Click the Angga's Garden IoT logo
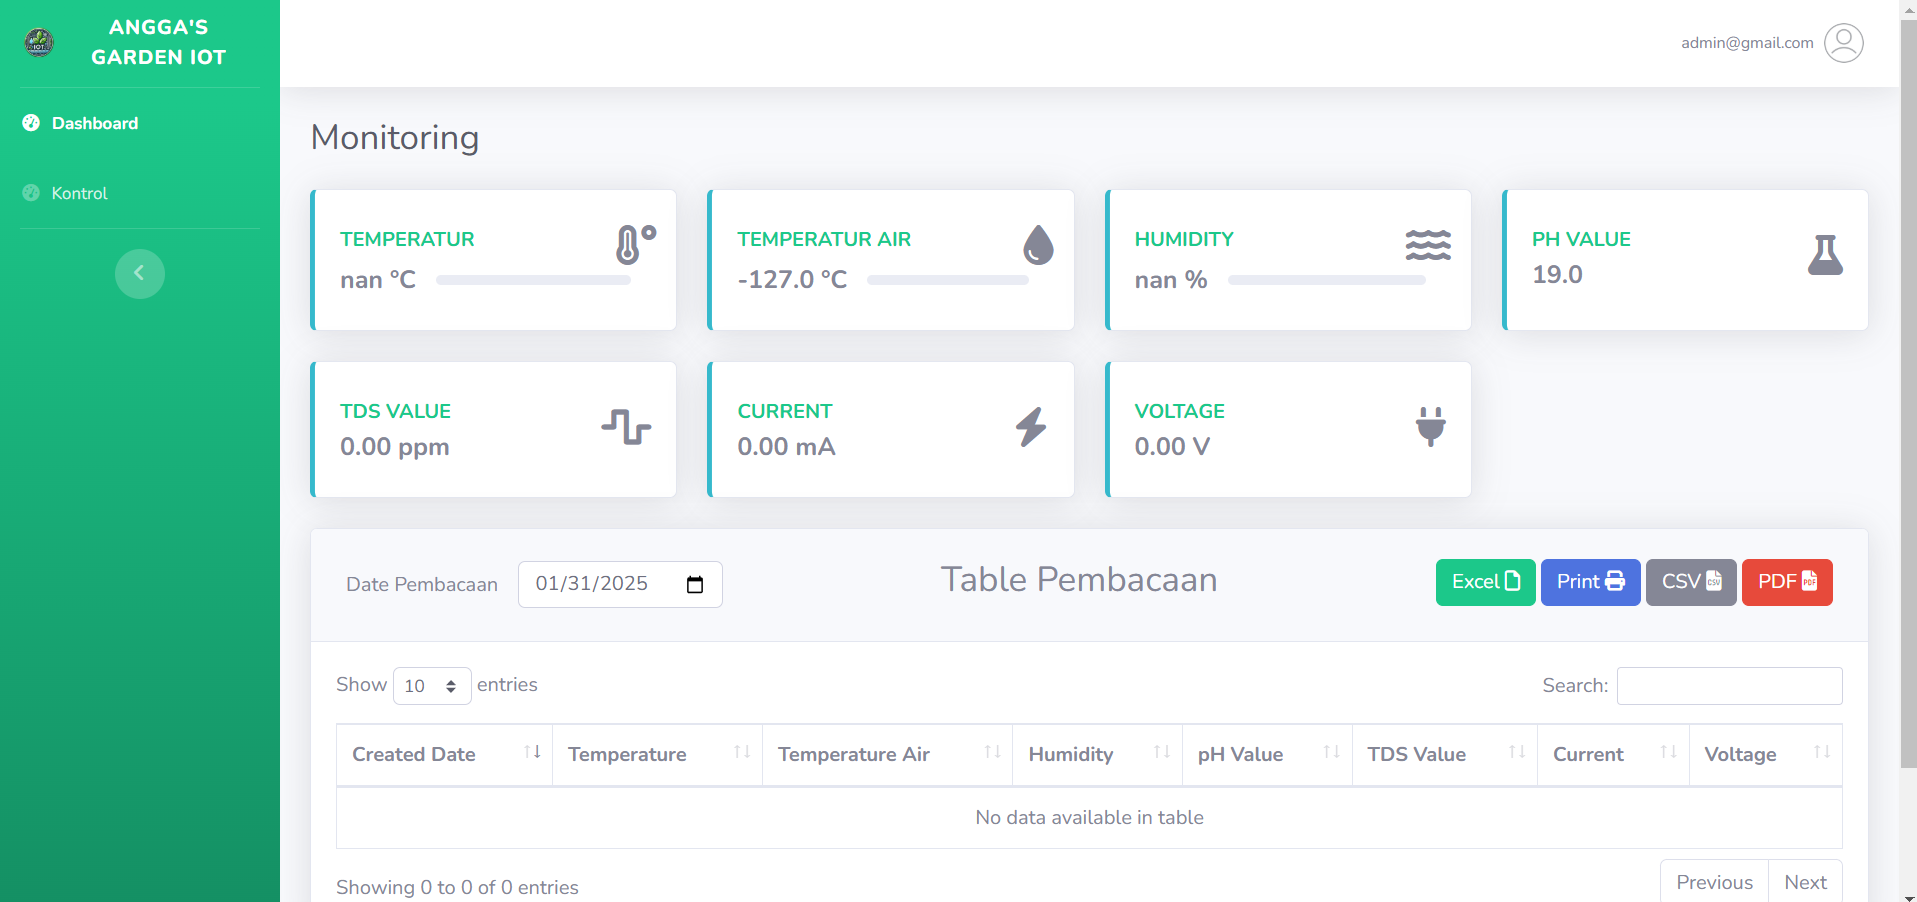The width and height of the screenshot is (1917, 902). pos(38,42)
